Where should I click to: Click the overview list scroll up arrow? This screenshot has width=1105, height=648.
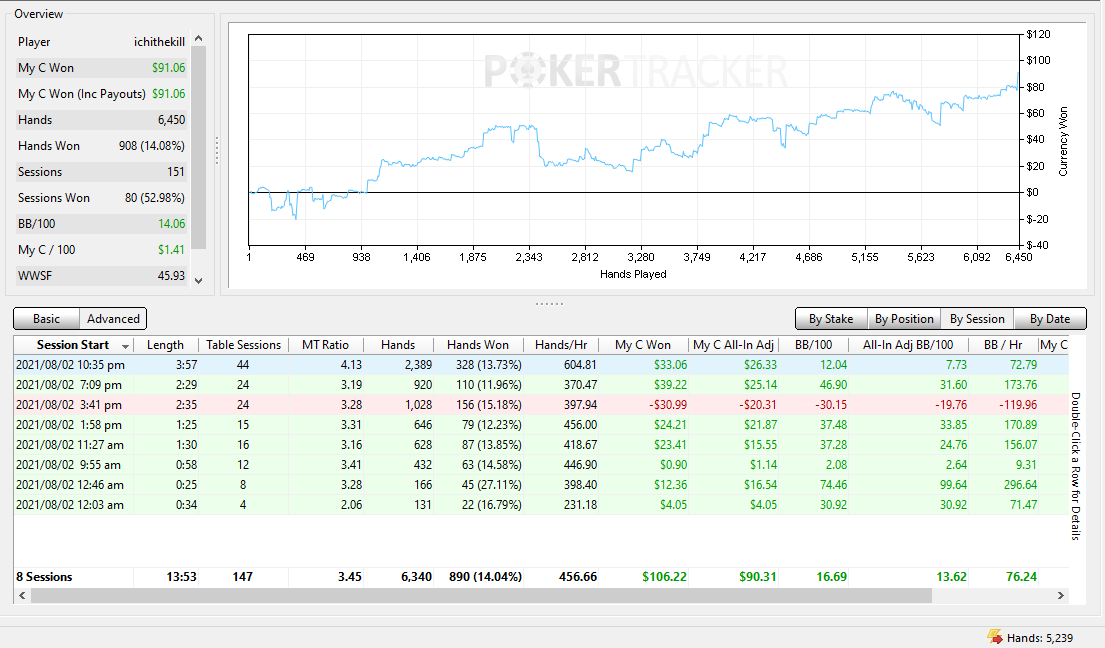click(x=199, y=39)
